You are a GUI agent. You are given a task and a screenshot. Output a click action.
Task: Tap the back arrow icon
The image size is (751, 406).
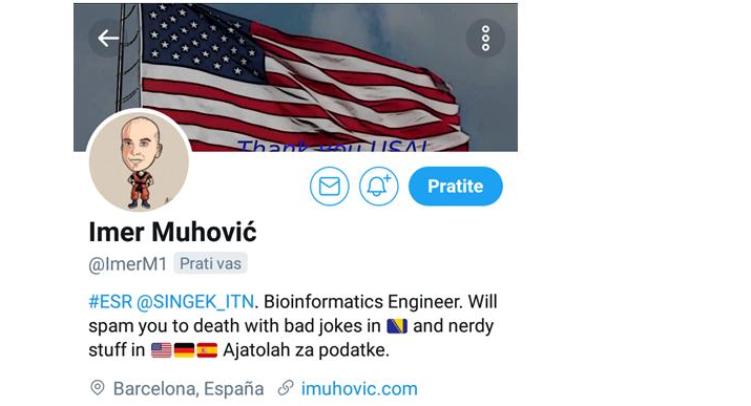point(107,38)
